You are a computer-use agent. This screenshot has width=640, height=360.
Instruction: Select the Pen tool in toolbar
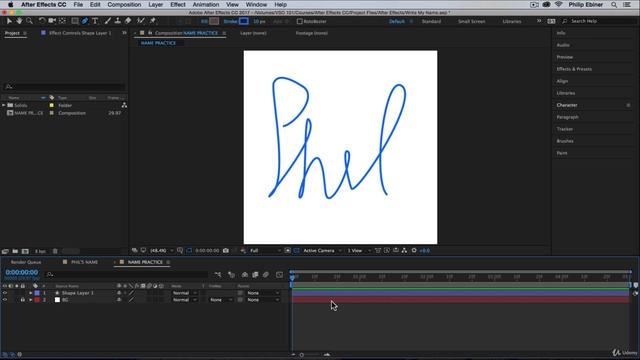tap(84, 21)
